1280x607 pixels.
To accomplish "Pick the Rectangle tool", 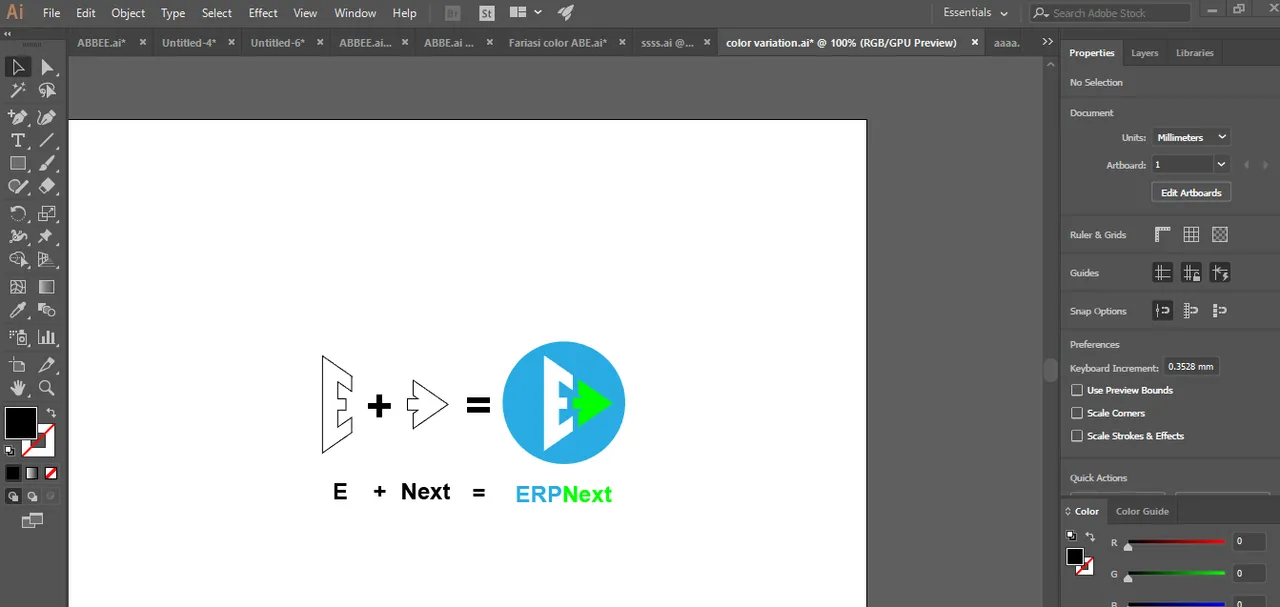I will click(18, 163).
